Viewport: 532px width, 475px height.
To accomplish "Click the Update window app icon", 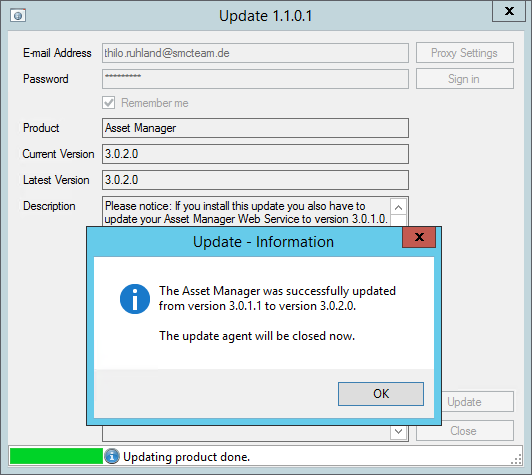I will point(18,16).
